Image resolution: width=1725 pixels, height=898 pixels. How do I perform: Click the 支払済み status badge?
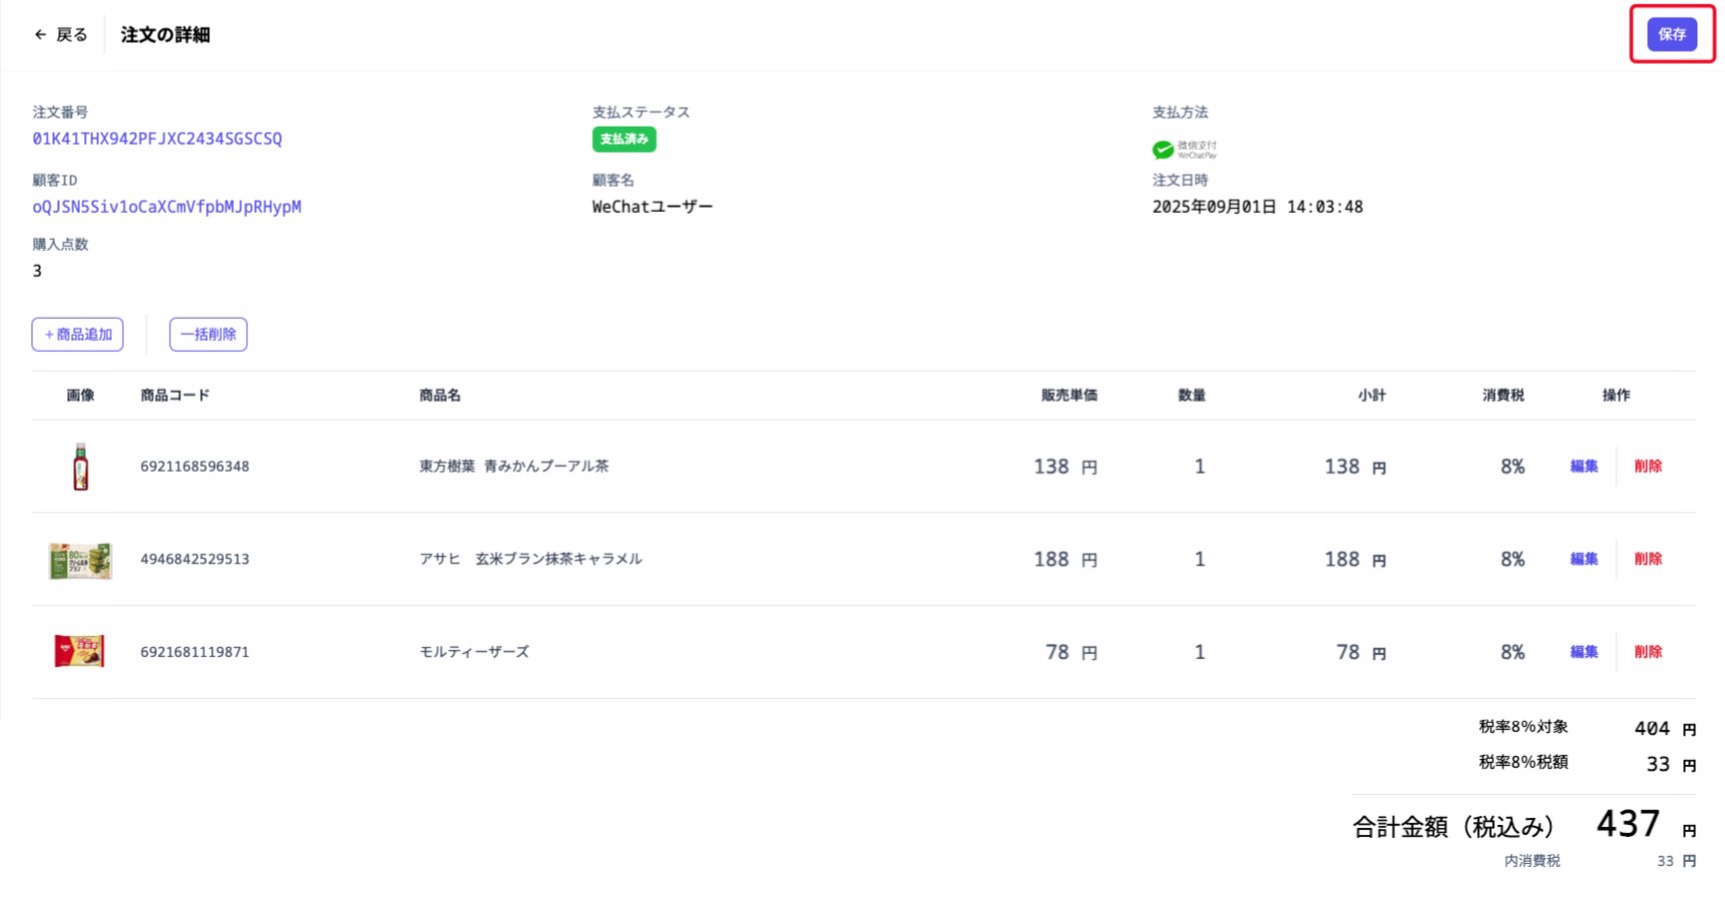624,139
